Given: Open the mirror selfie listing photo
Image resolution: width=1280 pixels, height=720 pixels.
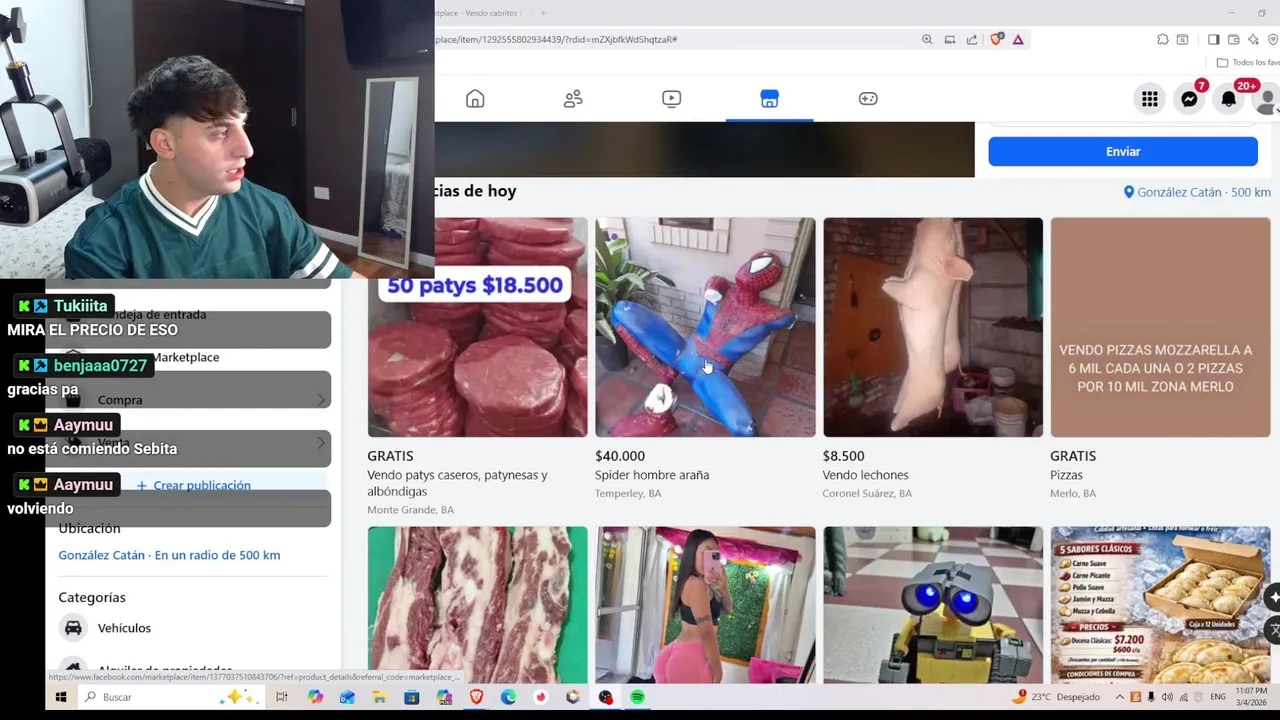Looking at the screenshot, I should click(x=705, y=605).
